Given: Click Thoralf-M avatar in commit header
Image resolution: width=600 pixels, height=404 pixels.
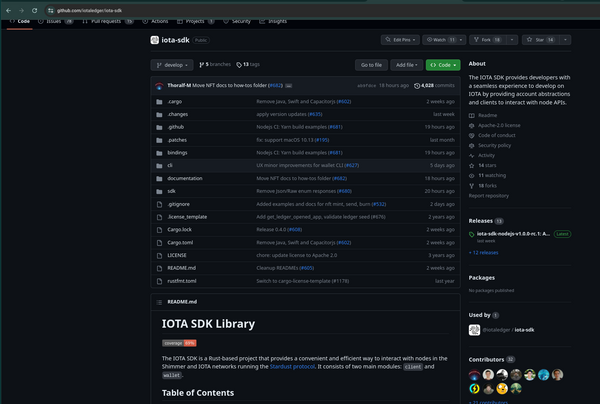Looking at the screenshot, I should 159,86.
